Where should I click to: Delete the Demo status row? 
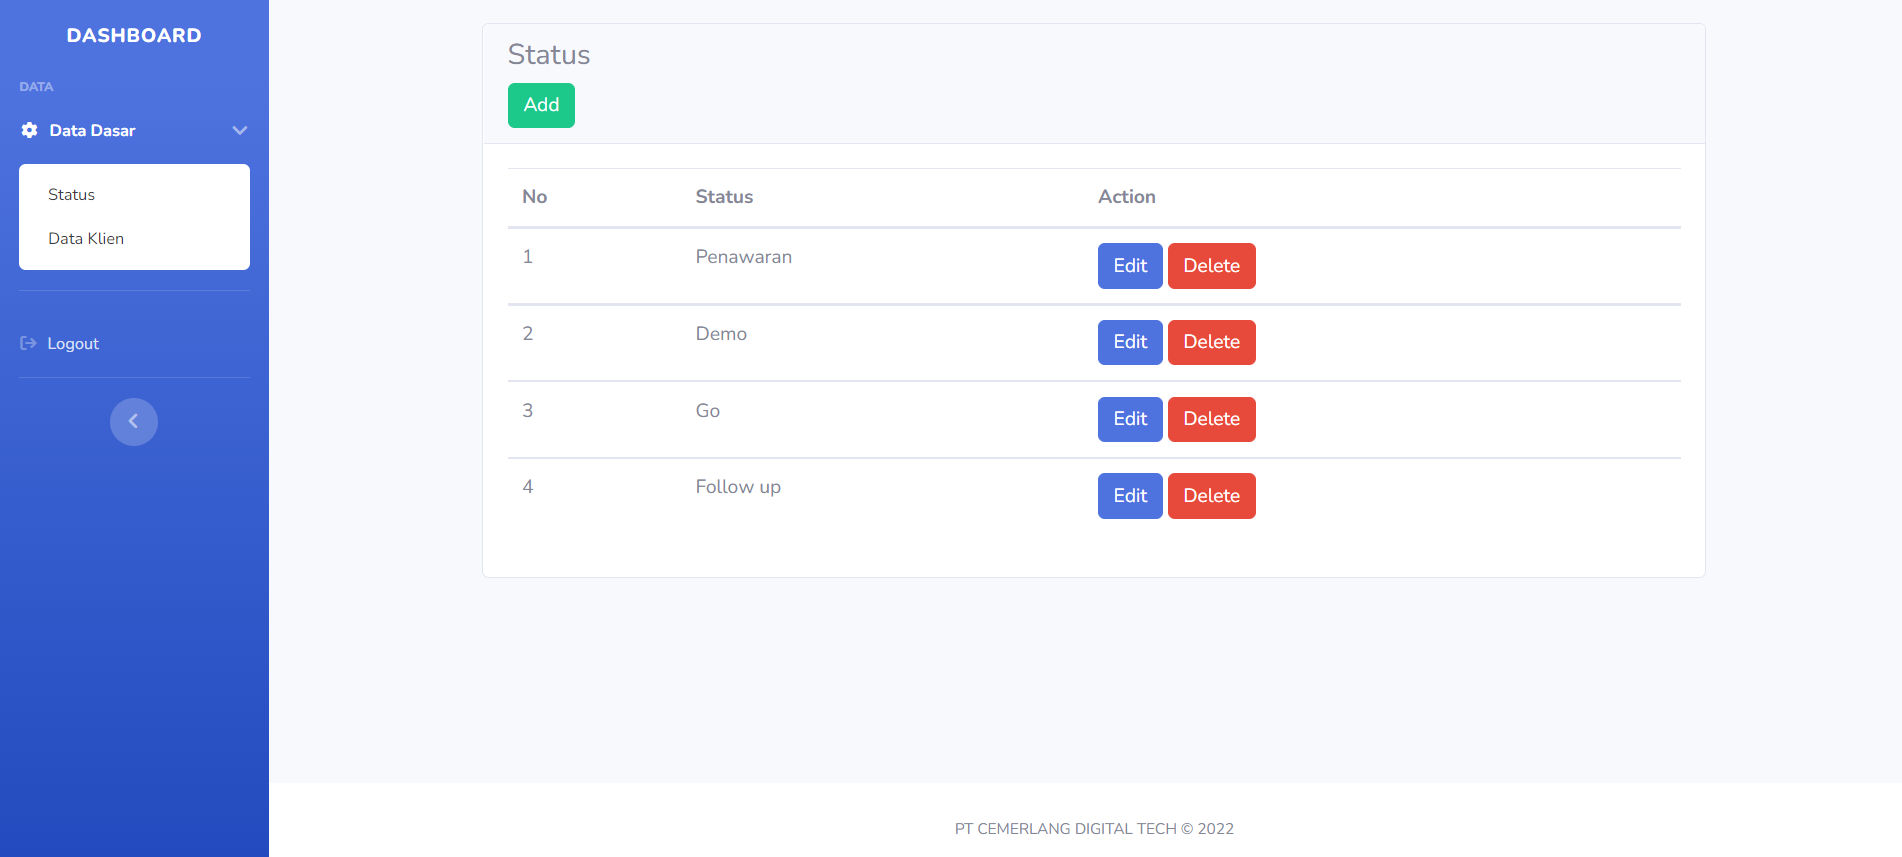click(1211, 342)
